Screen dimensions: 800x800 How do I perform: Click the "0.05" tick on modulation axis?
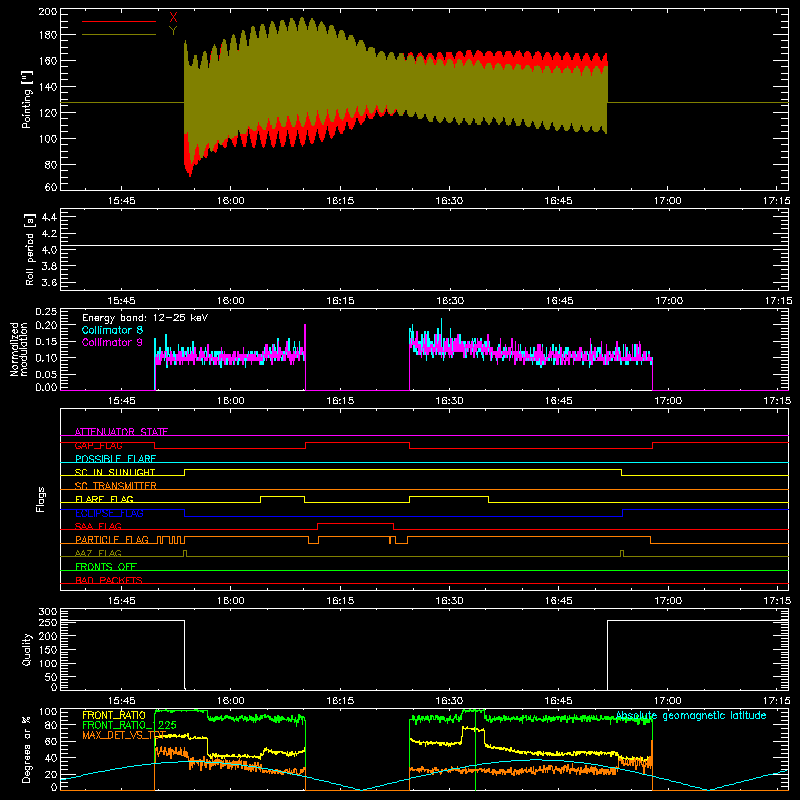click(x=46, y=374)
